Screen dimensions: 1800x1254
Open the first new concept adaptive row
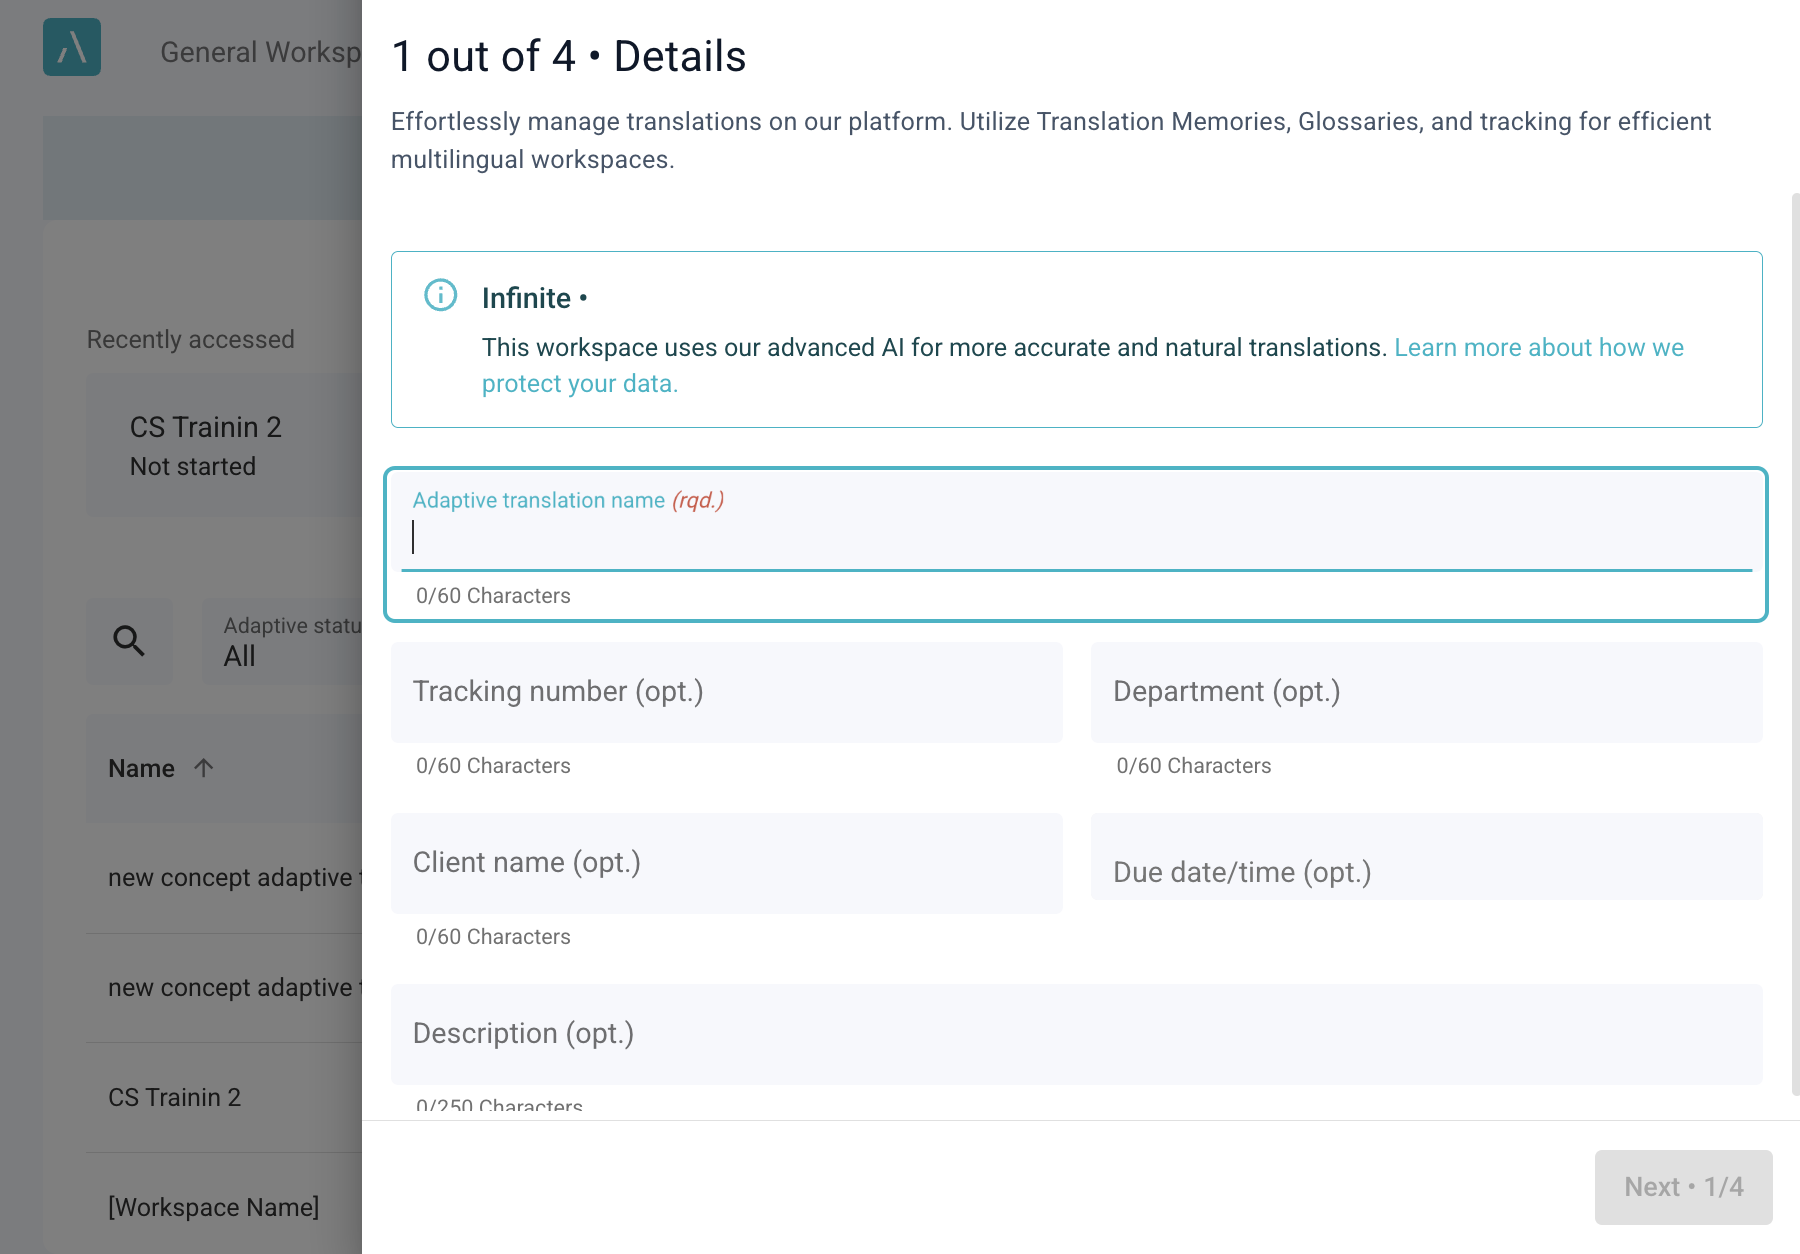230,877
